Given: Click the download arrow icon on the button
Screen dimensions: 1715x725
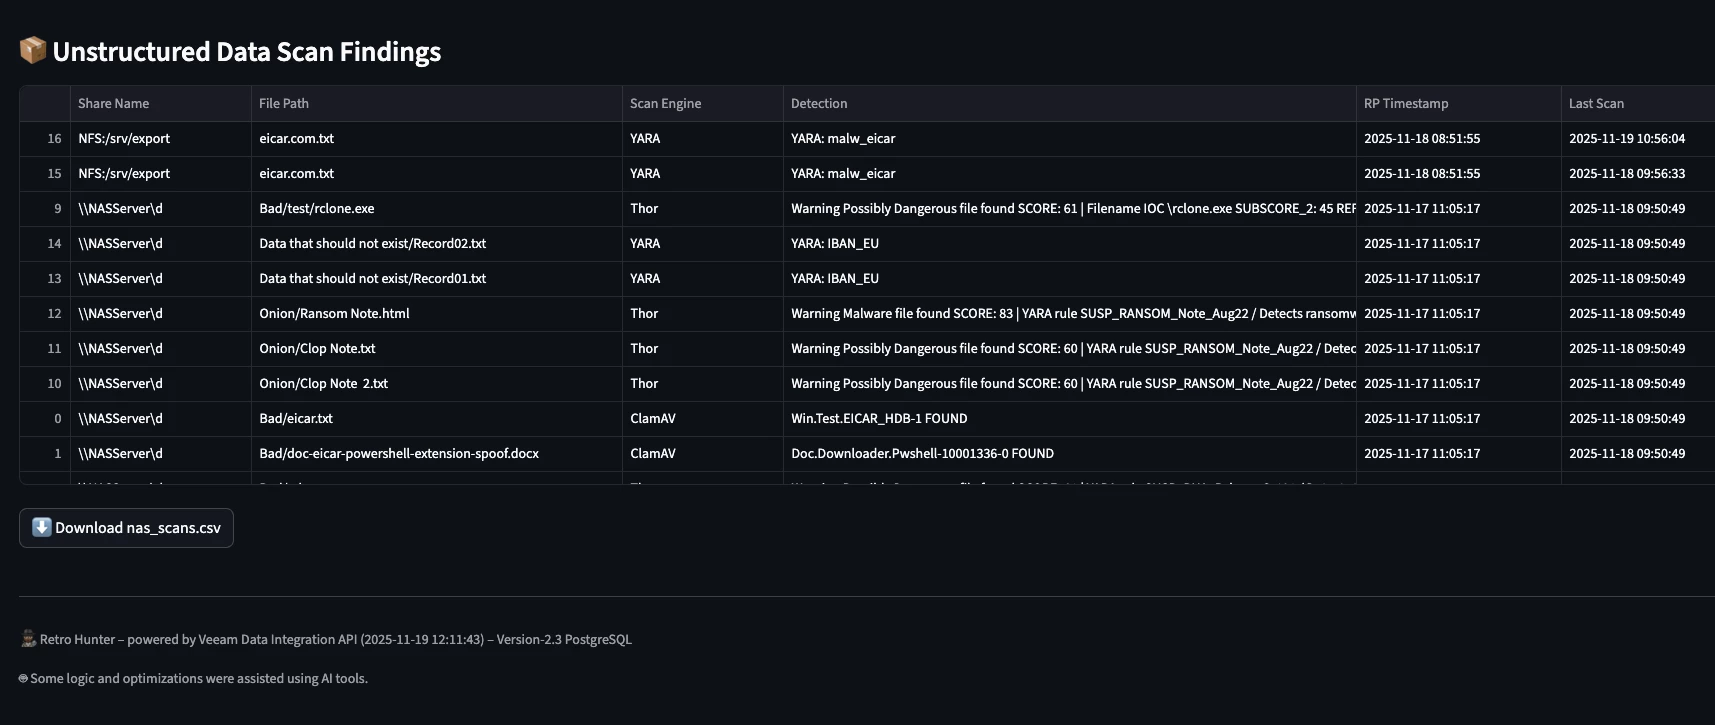Looking at the screenshot, I should 42,527.
